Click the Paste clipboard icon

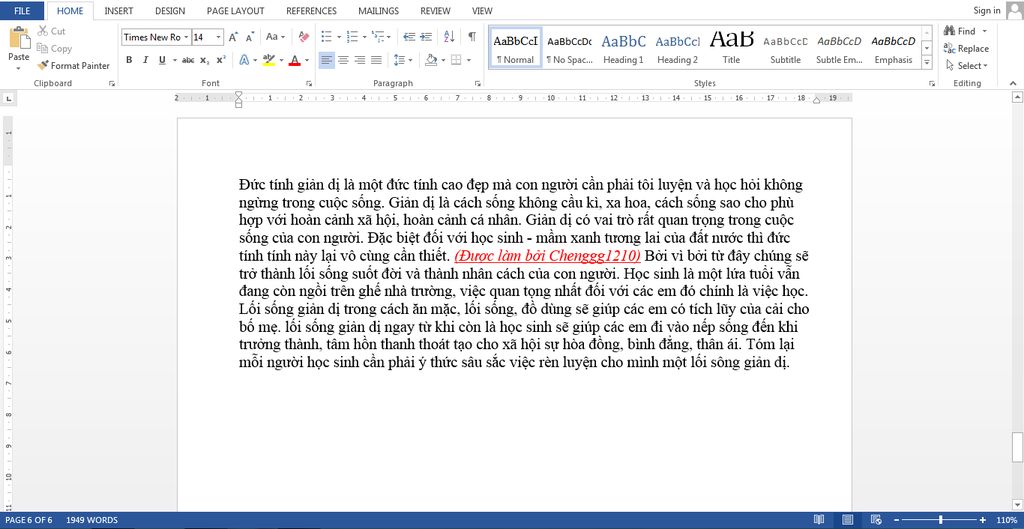coord(18,39)
